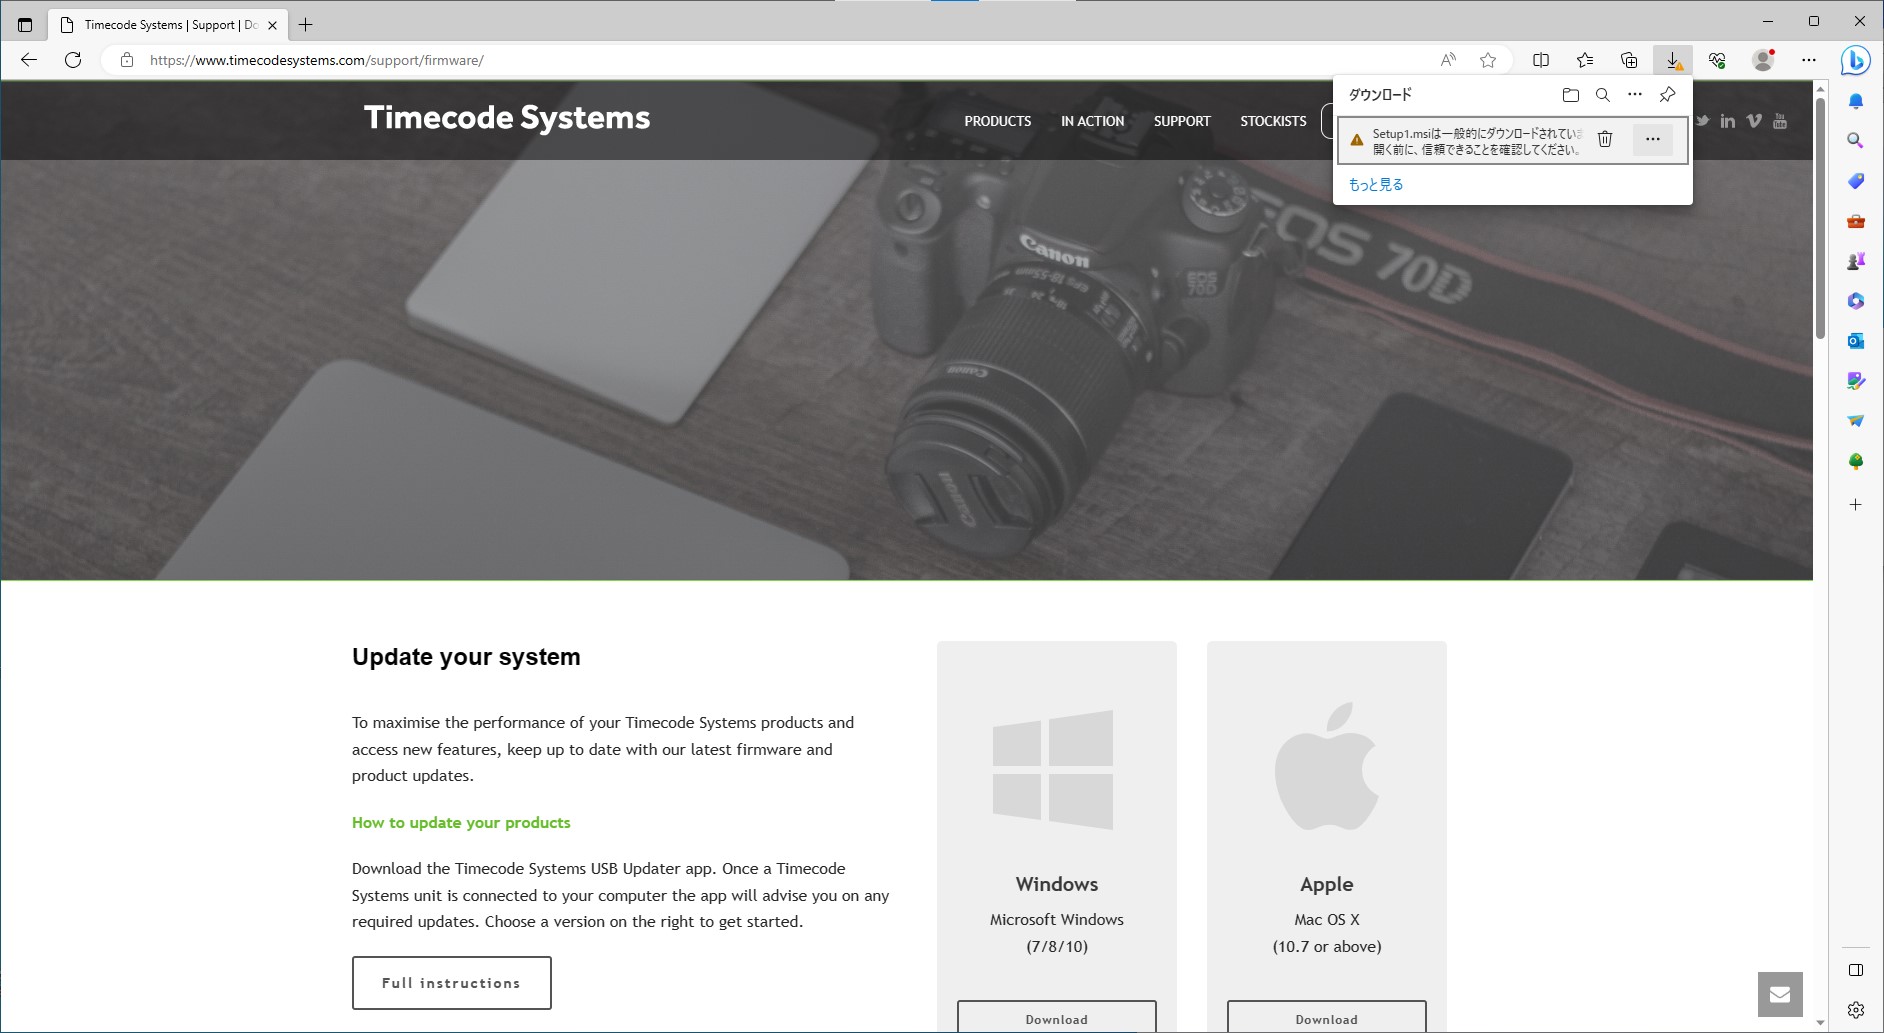Open Read Aloud from address bar

point(1448,60)
